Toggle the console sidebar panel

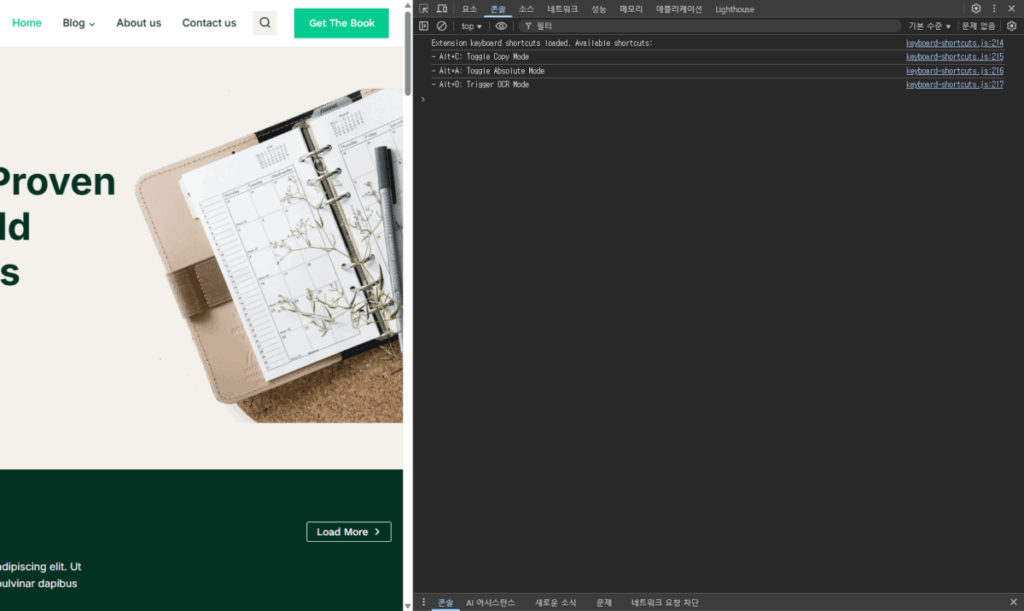point(424,26)
